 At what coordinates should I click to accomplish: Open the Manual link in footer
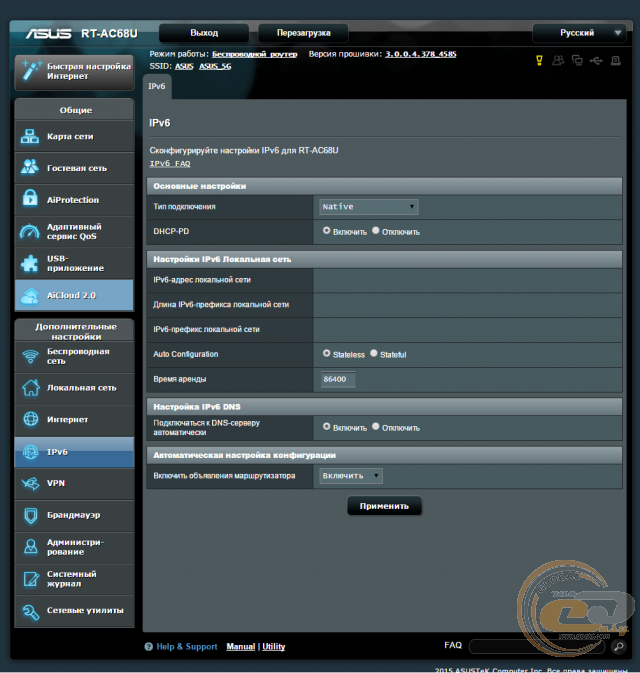click(240, 646)
